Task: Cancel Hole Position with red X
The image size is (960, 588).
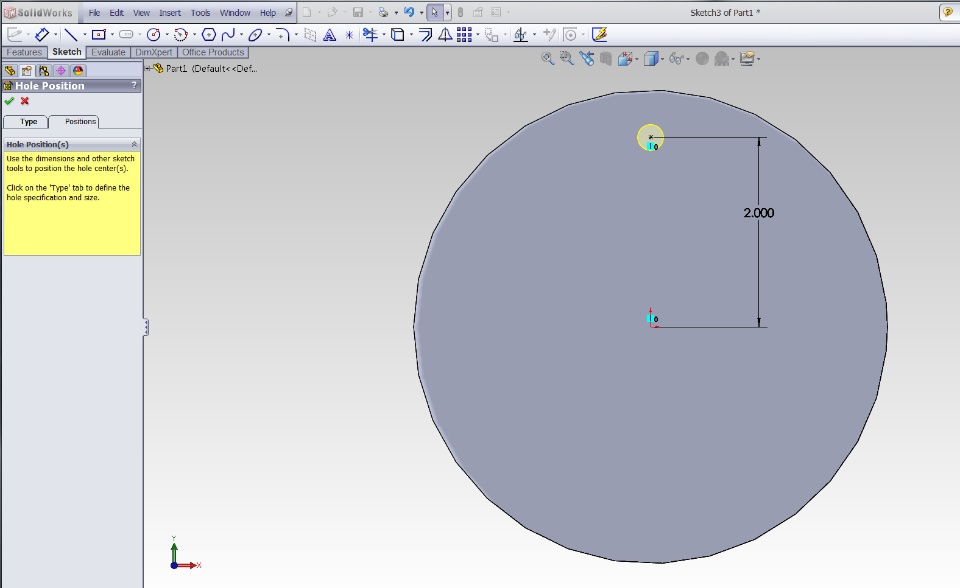Action: click(x=24, y=101)
